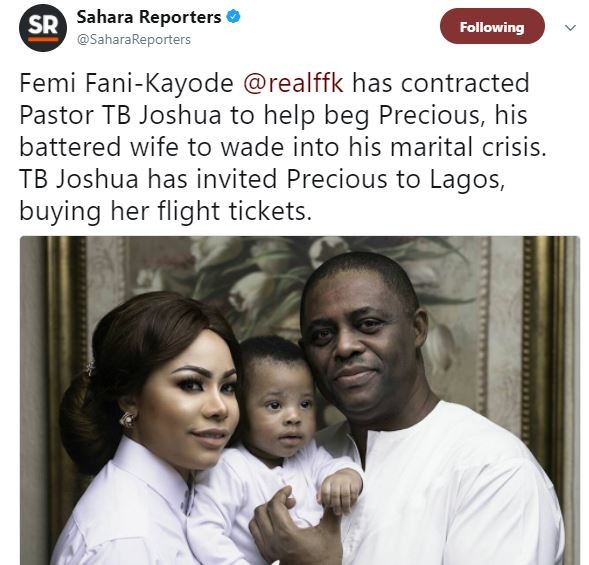Screen dimensions: 589x565
Task: Expand the tweet options chevron
Action: pos(570,27)
